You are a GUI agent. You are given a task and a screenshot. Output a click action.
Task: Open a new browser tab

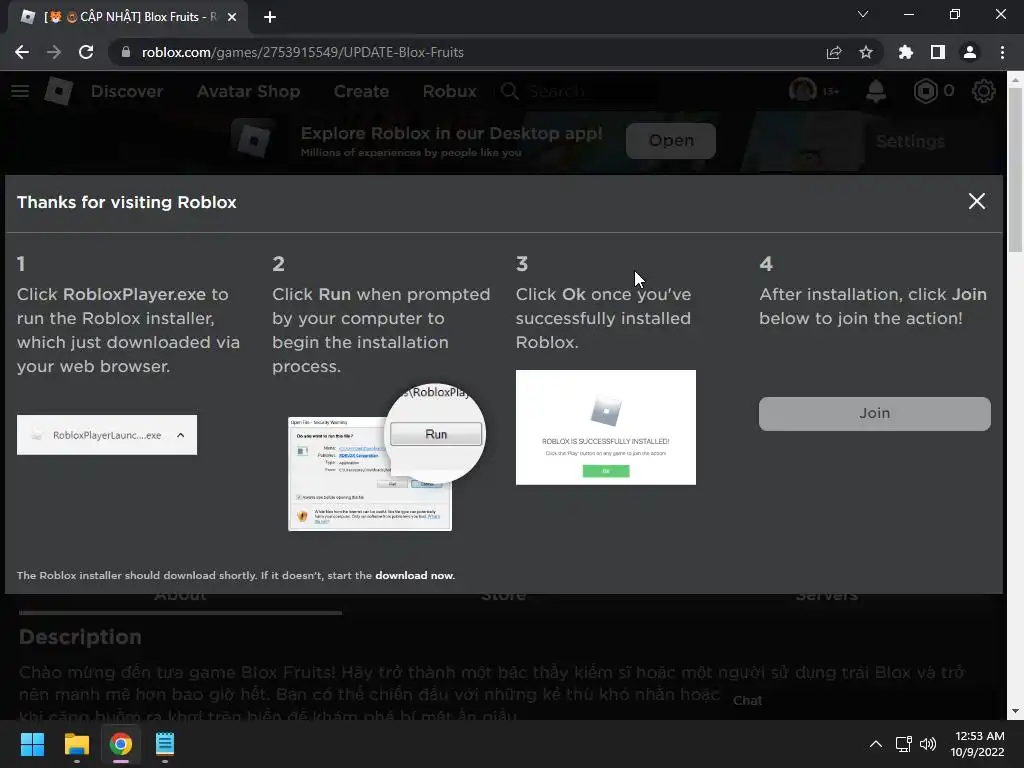(270, 18)
